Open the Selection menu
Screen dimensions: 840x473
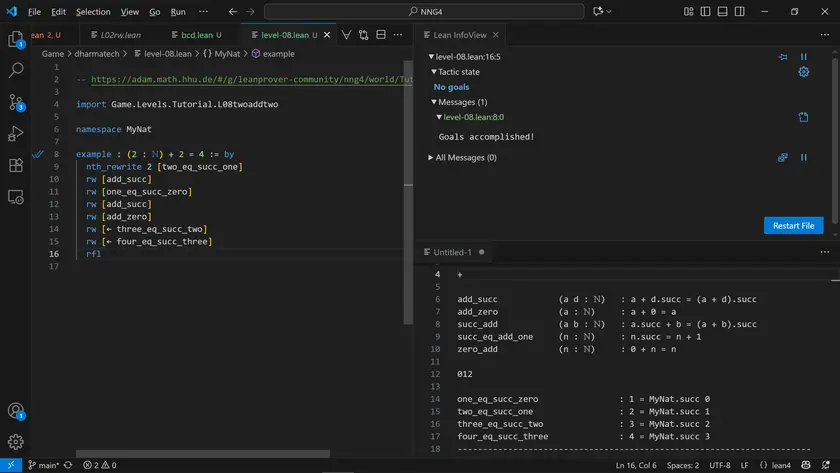(x=93, y=12)
